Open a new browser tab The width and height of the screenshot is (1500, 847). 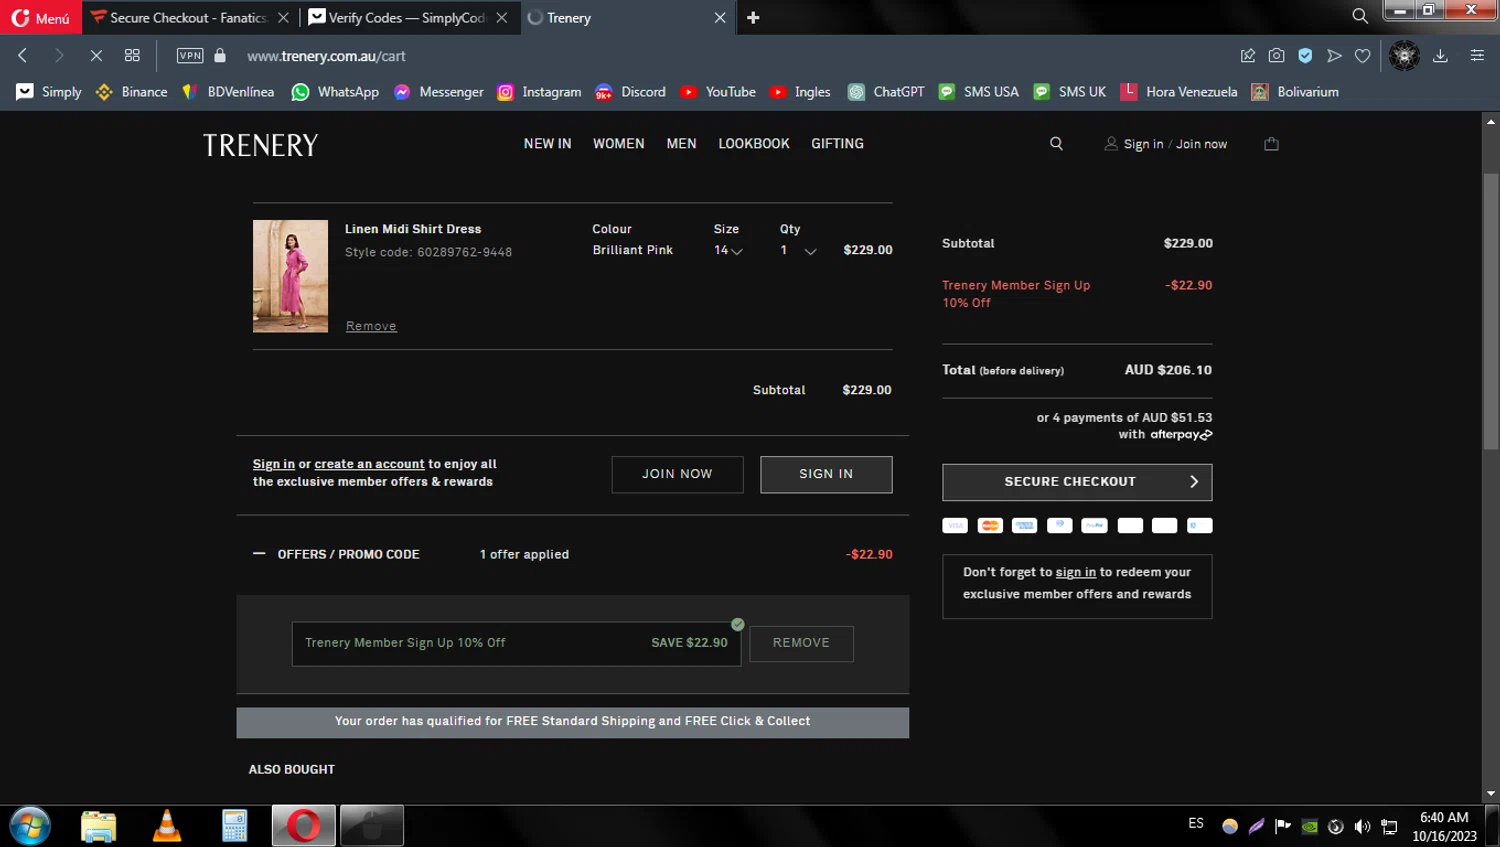click(753, 18)
